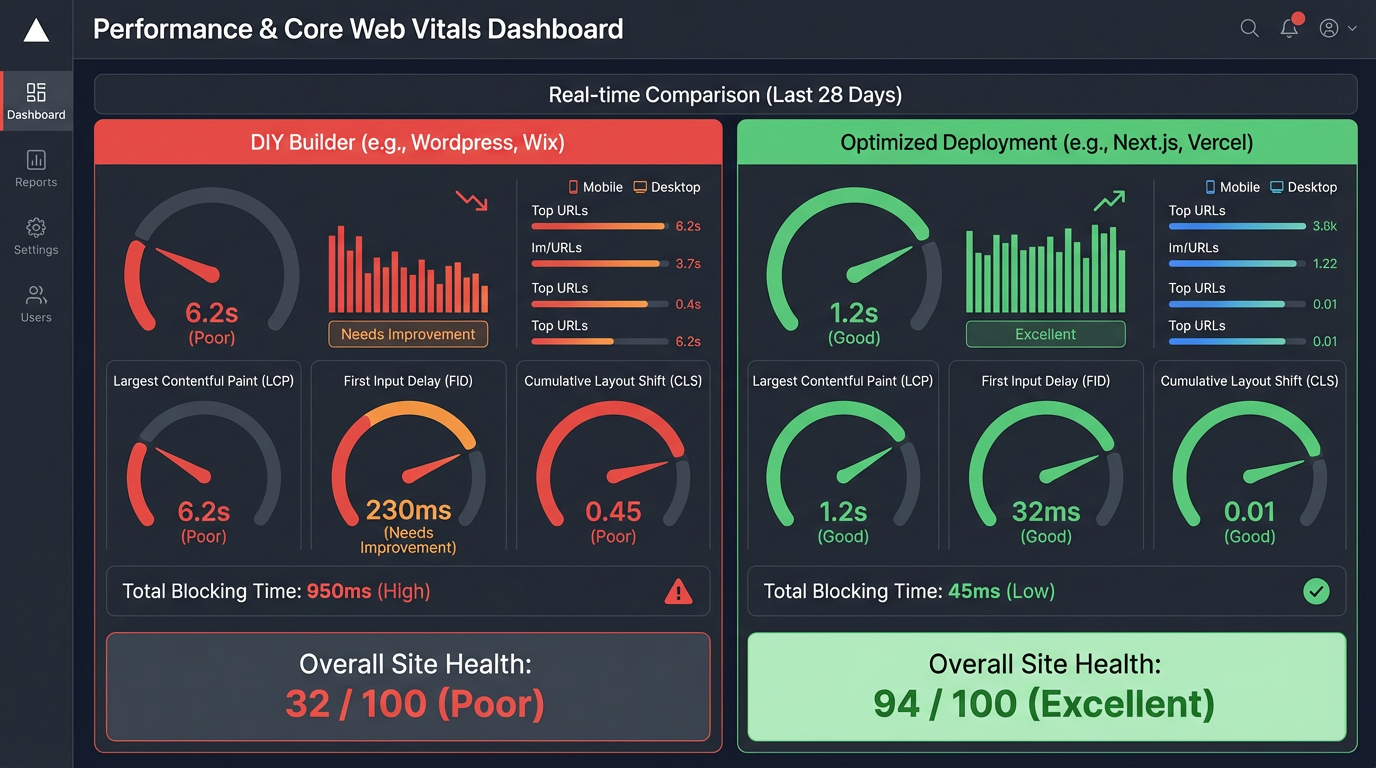Click the Excellent badge
Viewport: 1376px width, 768px height.
click(x=1045, y=334)
